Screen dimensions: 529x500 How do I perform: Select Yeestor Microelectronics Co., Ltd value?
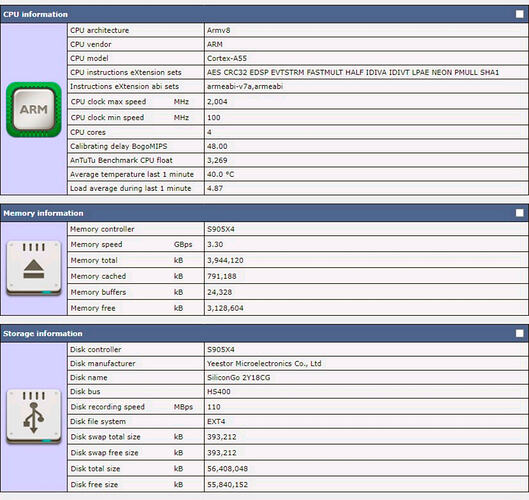(264, 364)
